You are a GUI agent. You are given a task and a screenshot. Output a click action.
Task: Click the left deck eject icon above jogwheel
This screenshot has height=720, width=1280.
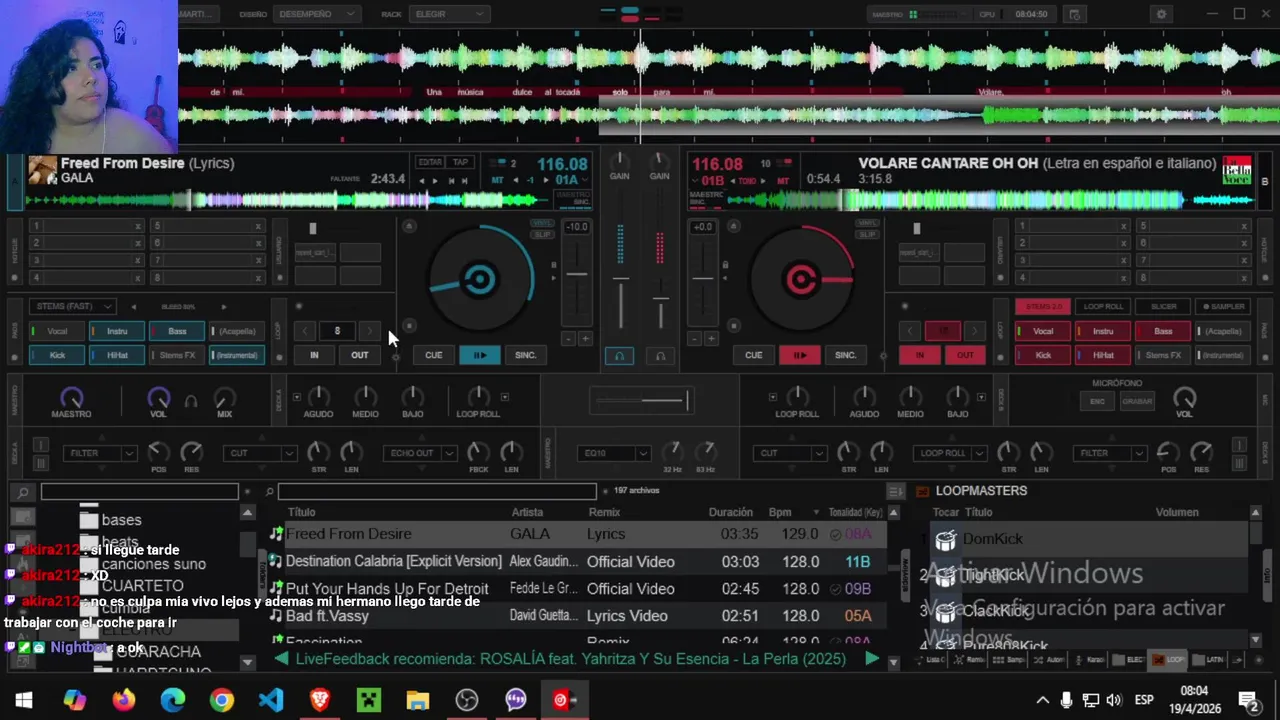[x=409, y=227]
